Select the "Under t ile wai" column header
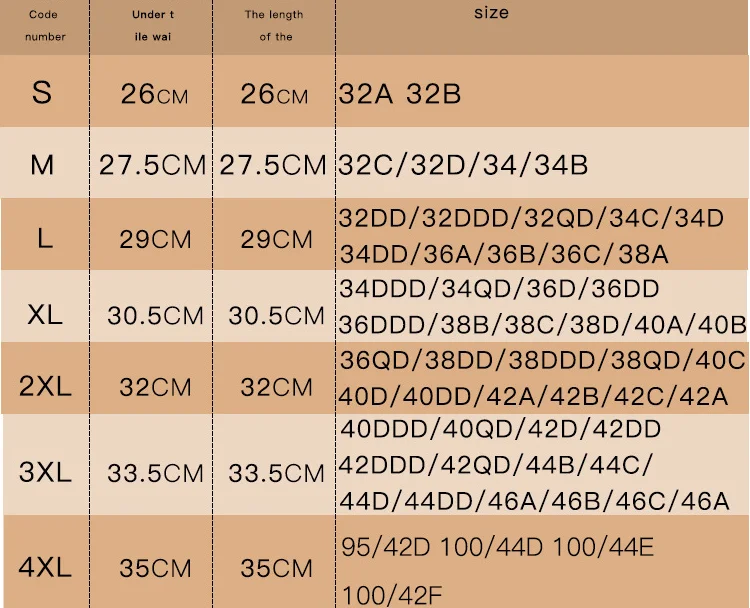Screen dimensions: 750x608 click(153, 26)
